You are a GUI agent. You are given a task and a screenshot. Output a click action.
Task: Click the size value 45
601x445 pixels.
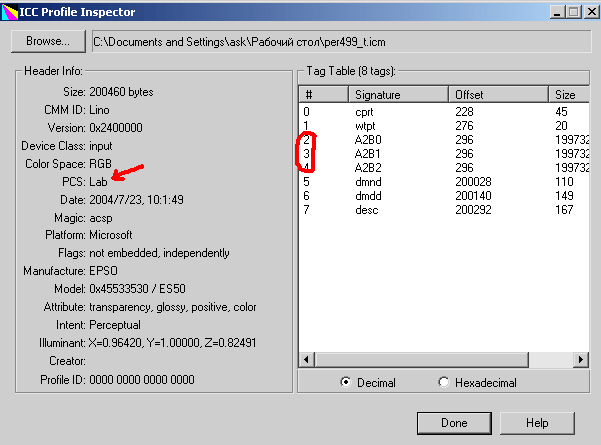tap(562, 112)
